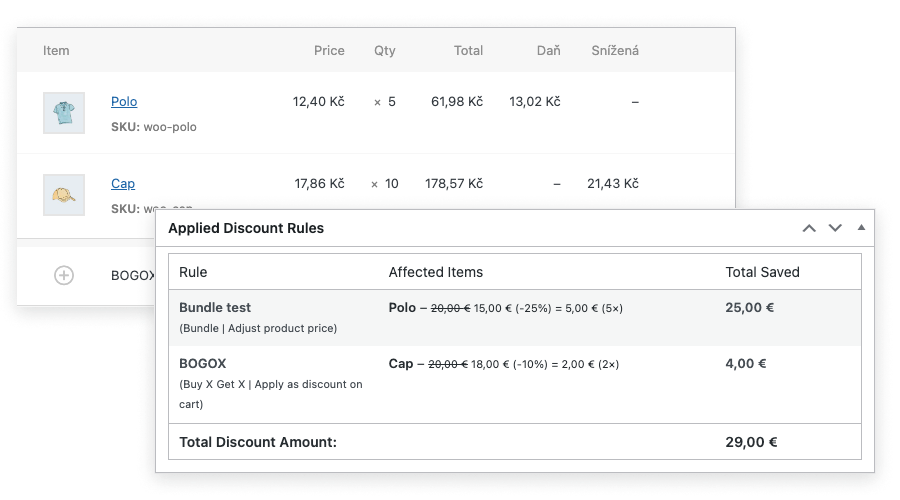900x500 pixels.
Task: Click the Polo shirt thumbnail image
Action: click(63, 114)
